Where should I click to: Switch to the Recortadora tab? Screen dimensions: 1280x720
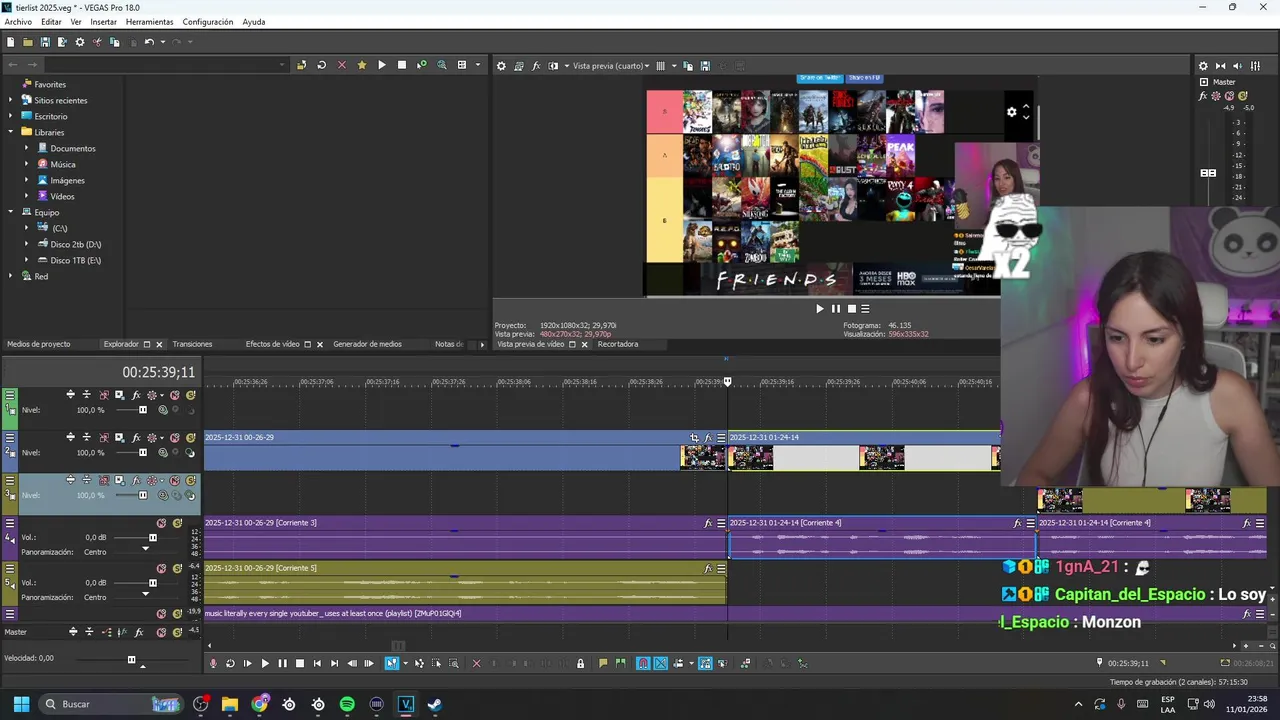(617, 344)
